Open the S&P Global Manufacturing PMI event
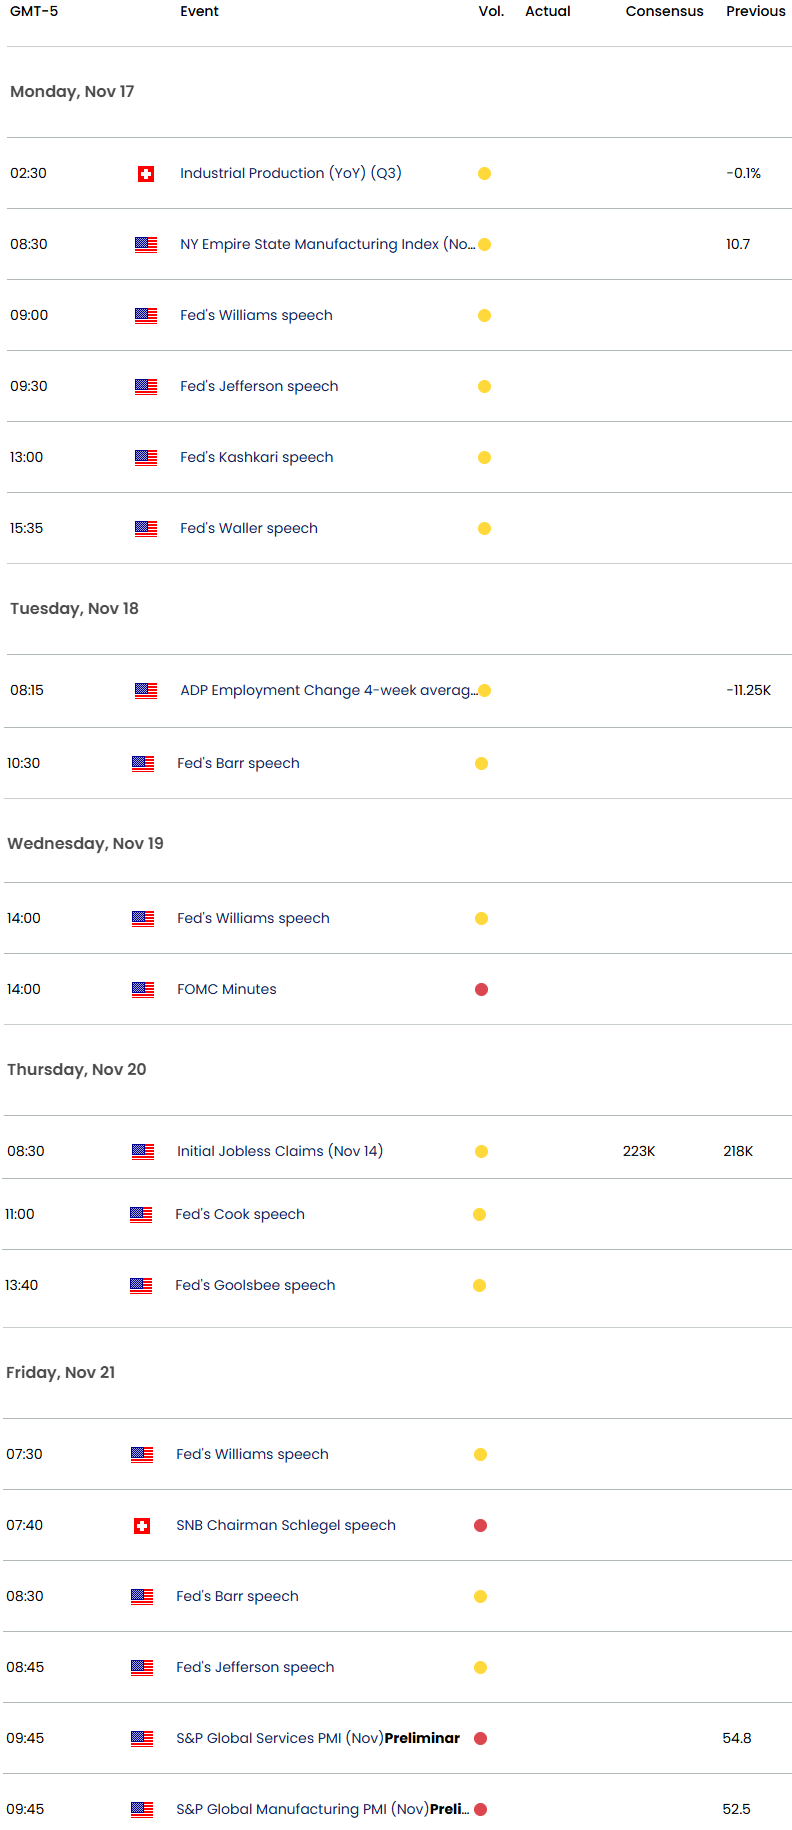The height and width of the screenshot is (1830, 792). point(322,1809)
